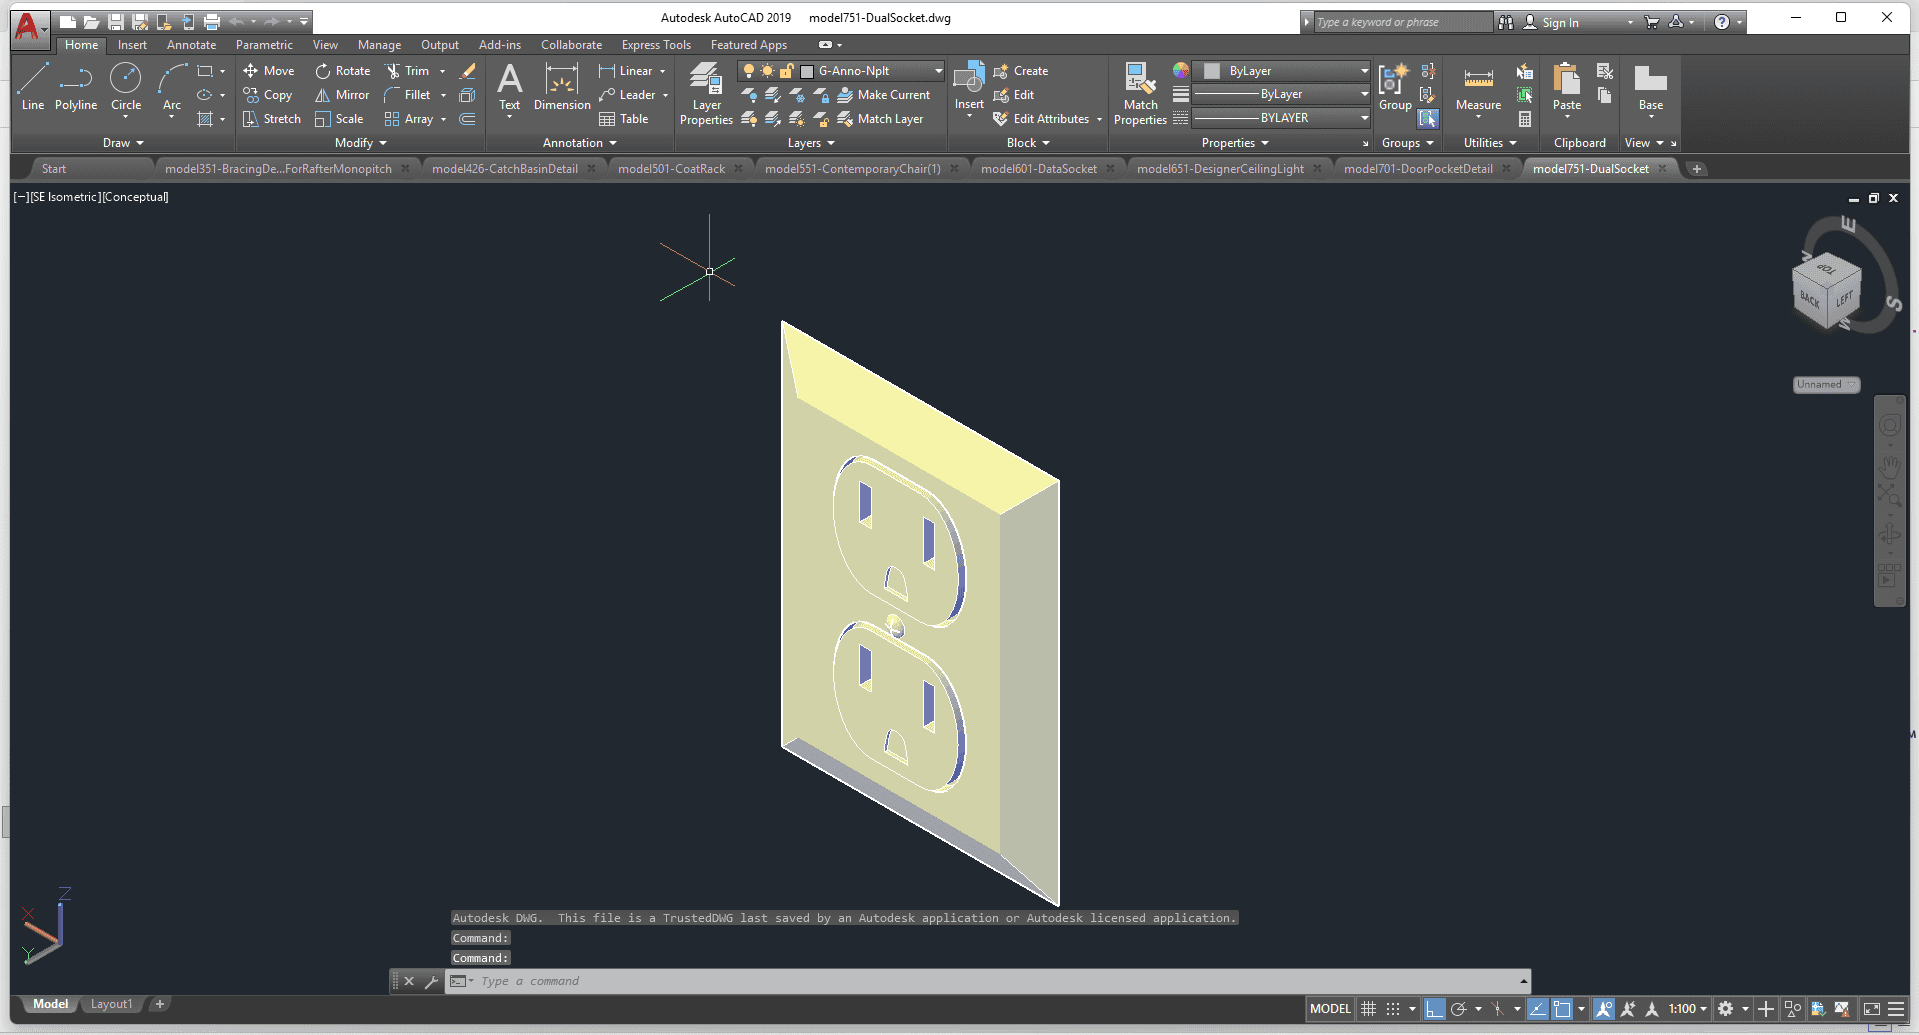Click the Paste clipboard icon

[x=1566, y=86]
